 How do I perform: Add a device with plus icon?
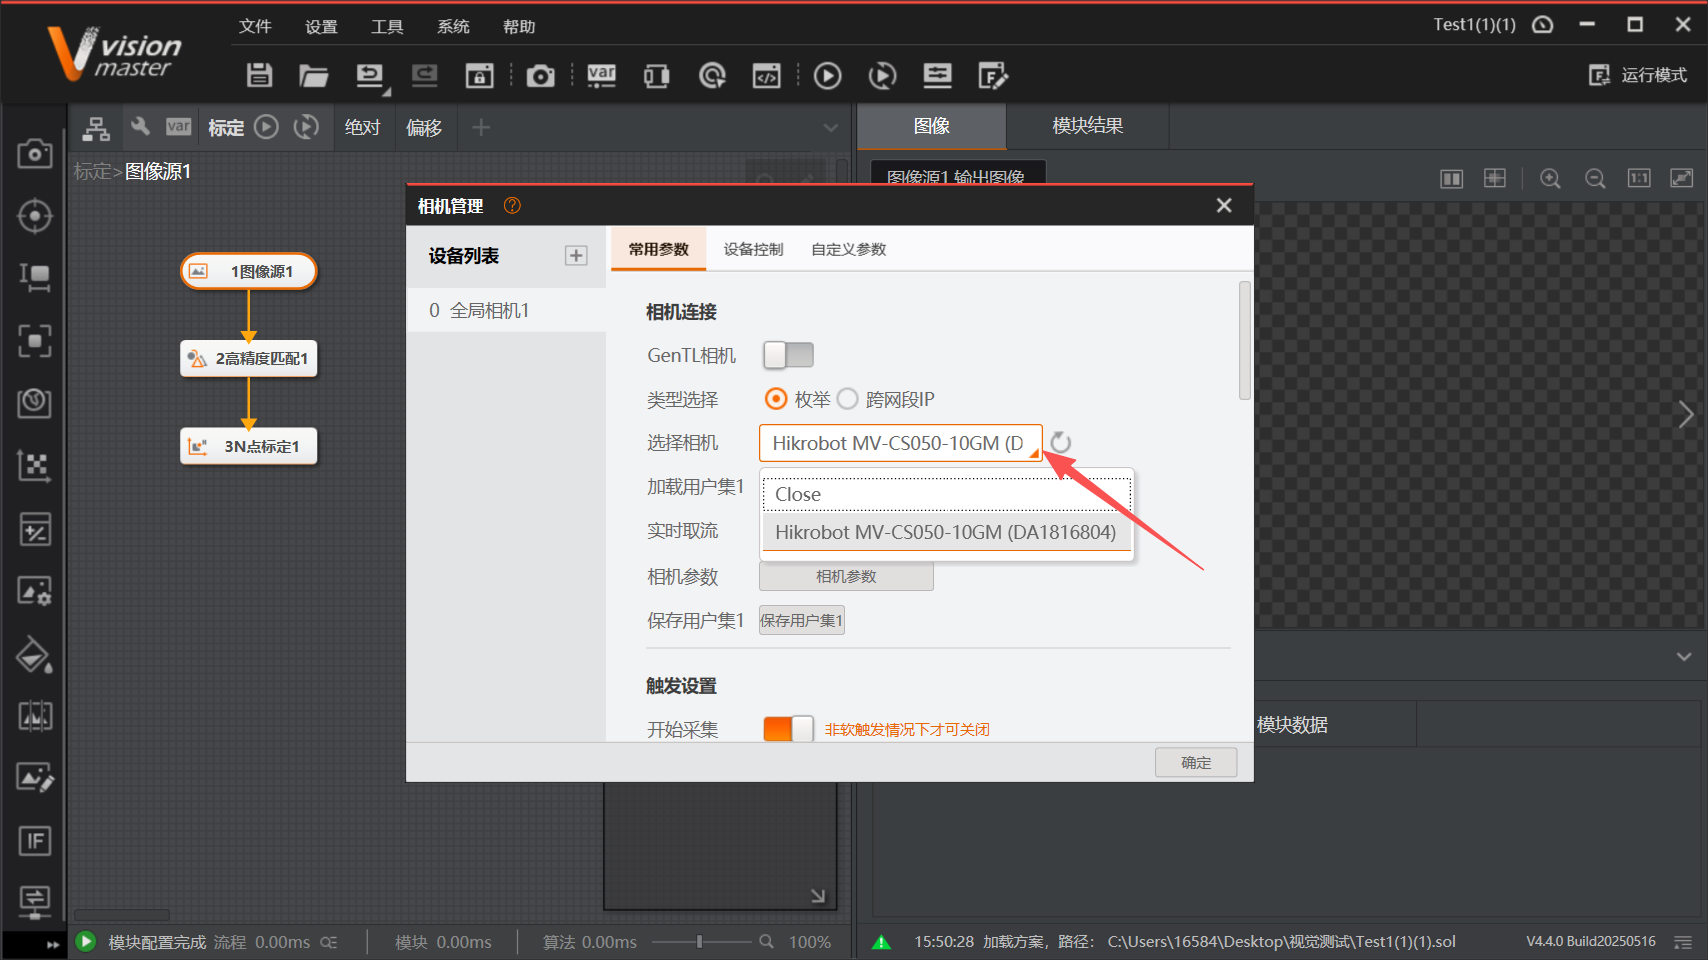tap(576, 256)
